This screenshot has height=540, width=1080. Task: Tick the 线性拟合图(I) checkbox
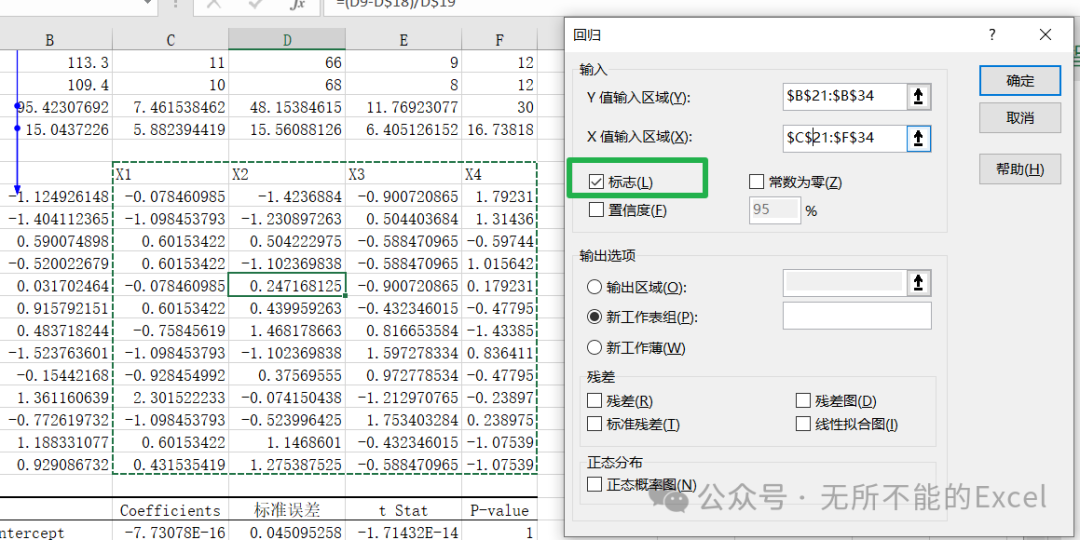802,424
